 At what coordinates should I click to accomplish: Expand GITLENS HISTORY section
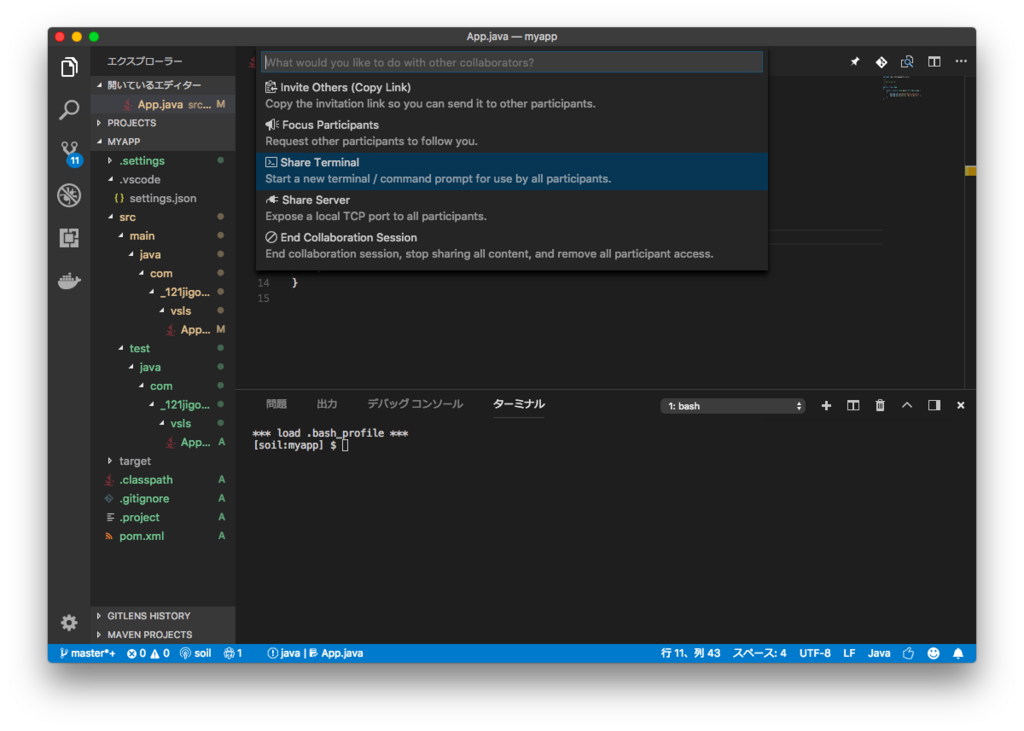tap(163, 616)
